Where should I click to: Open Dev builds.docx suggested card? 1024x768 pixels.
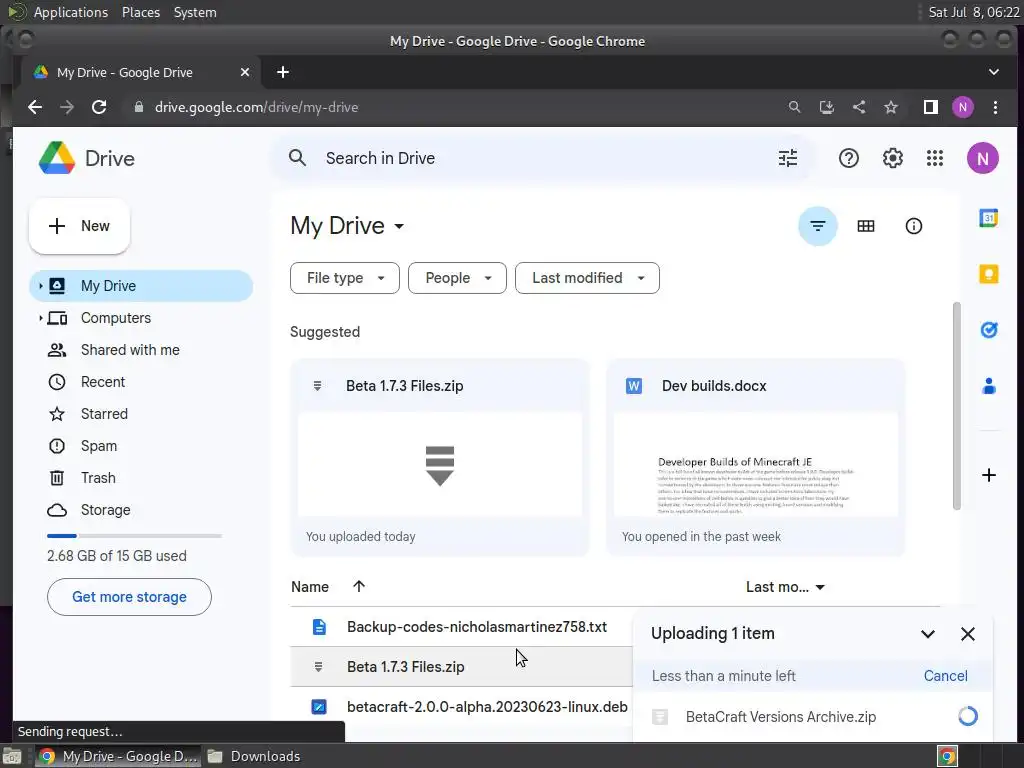(756, 457)
